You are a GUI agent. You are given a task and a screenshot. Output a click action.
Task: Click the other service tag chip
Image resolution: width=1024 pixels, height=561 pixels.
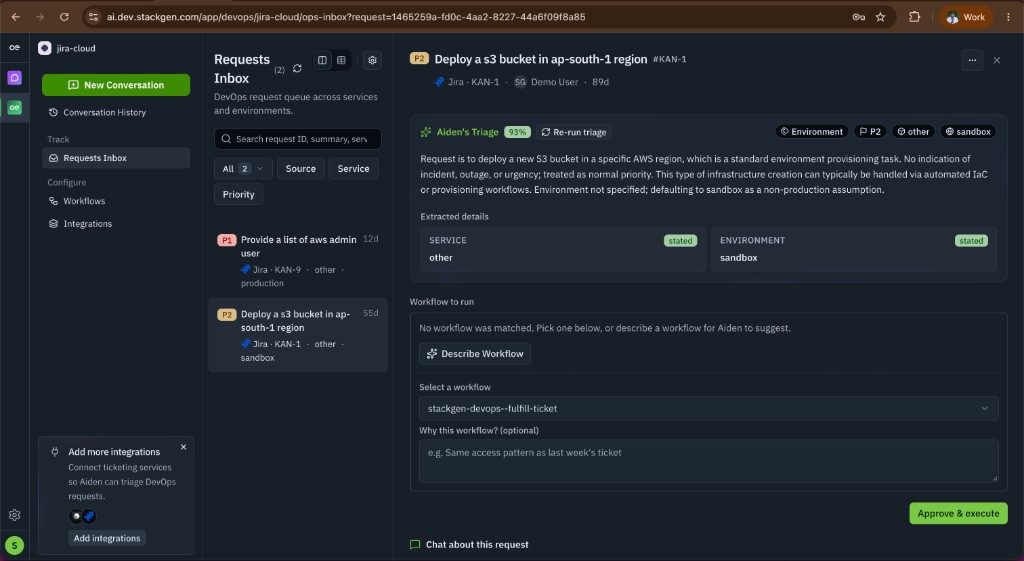913,132
